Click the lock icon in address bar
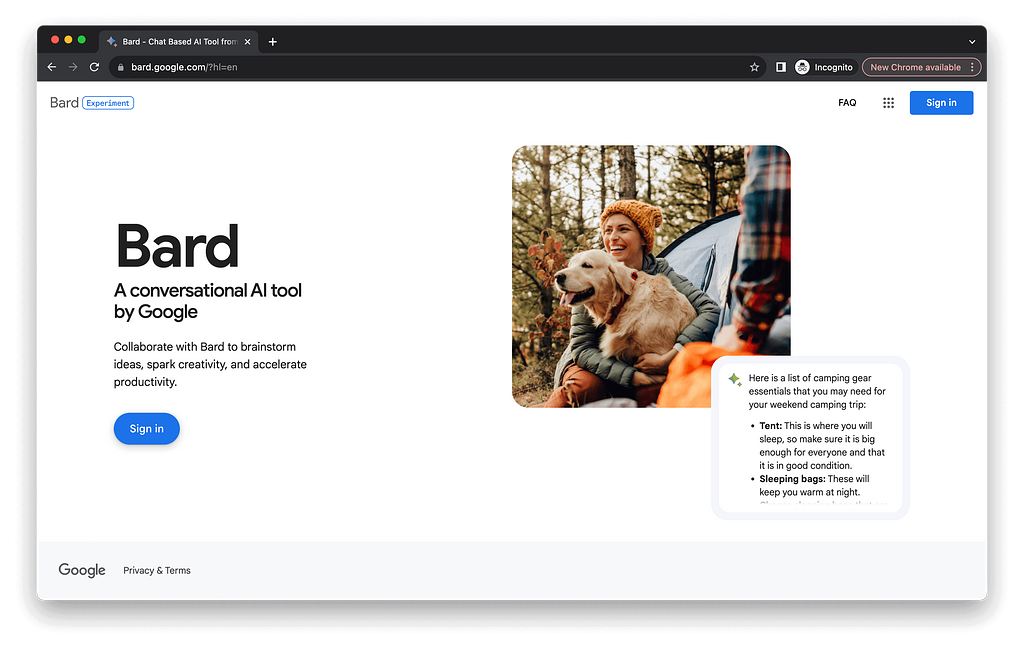The image size is (1024, 649). coord(120,67)
